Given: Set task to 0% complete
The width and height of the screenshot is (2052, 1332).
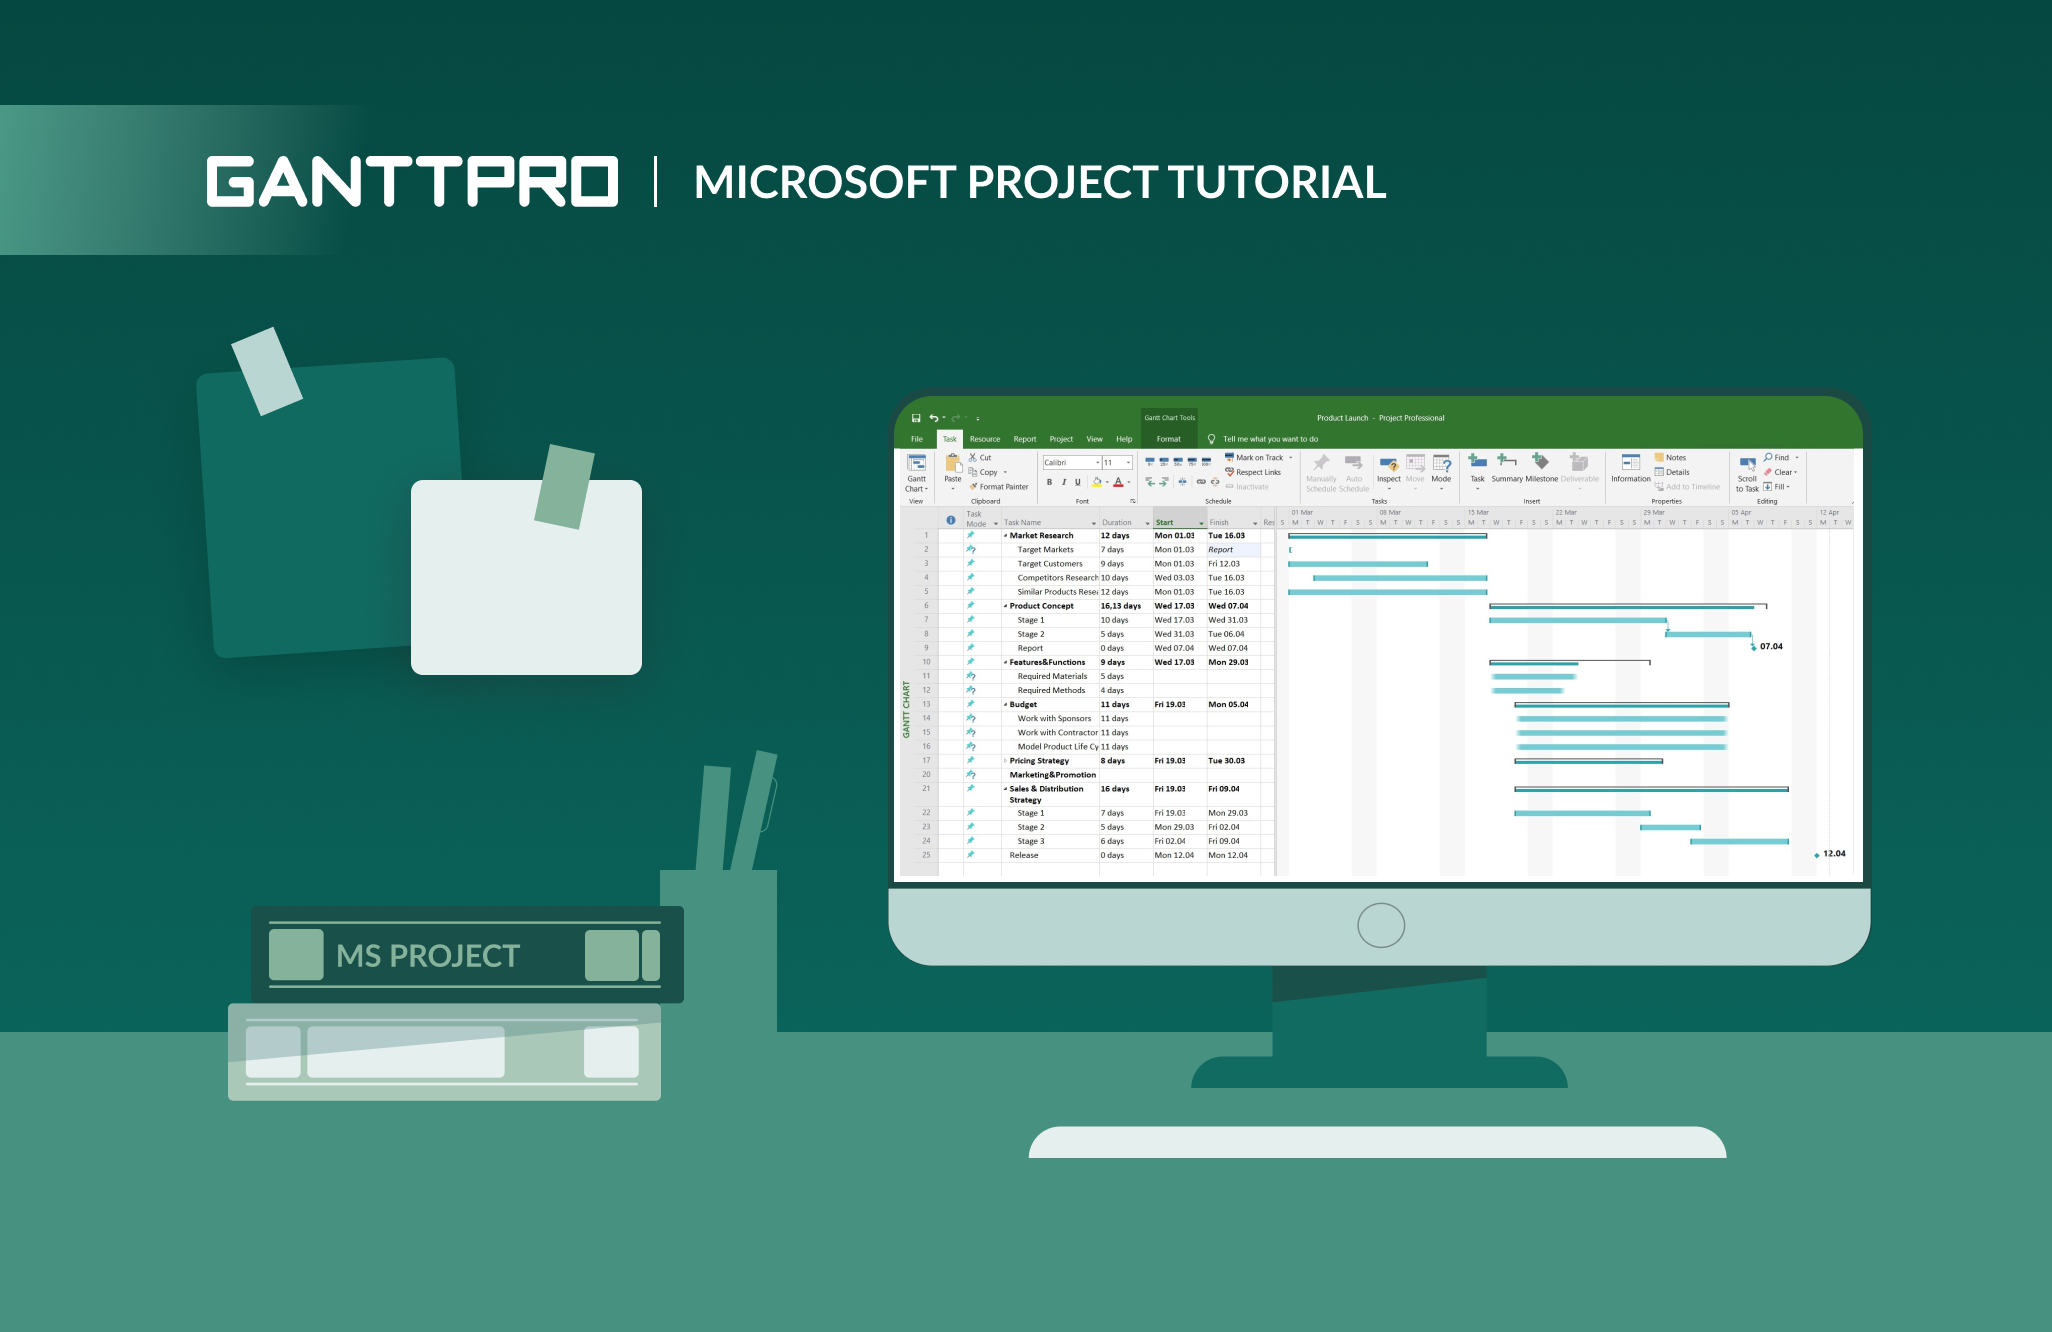Looking at the screenshot, I should (x=1150, y=462).
